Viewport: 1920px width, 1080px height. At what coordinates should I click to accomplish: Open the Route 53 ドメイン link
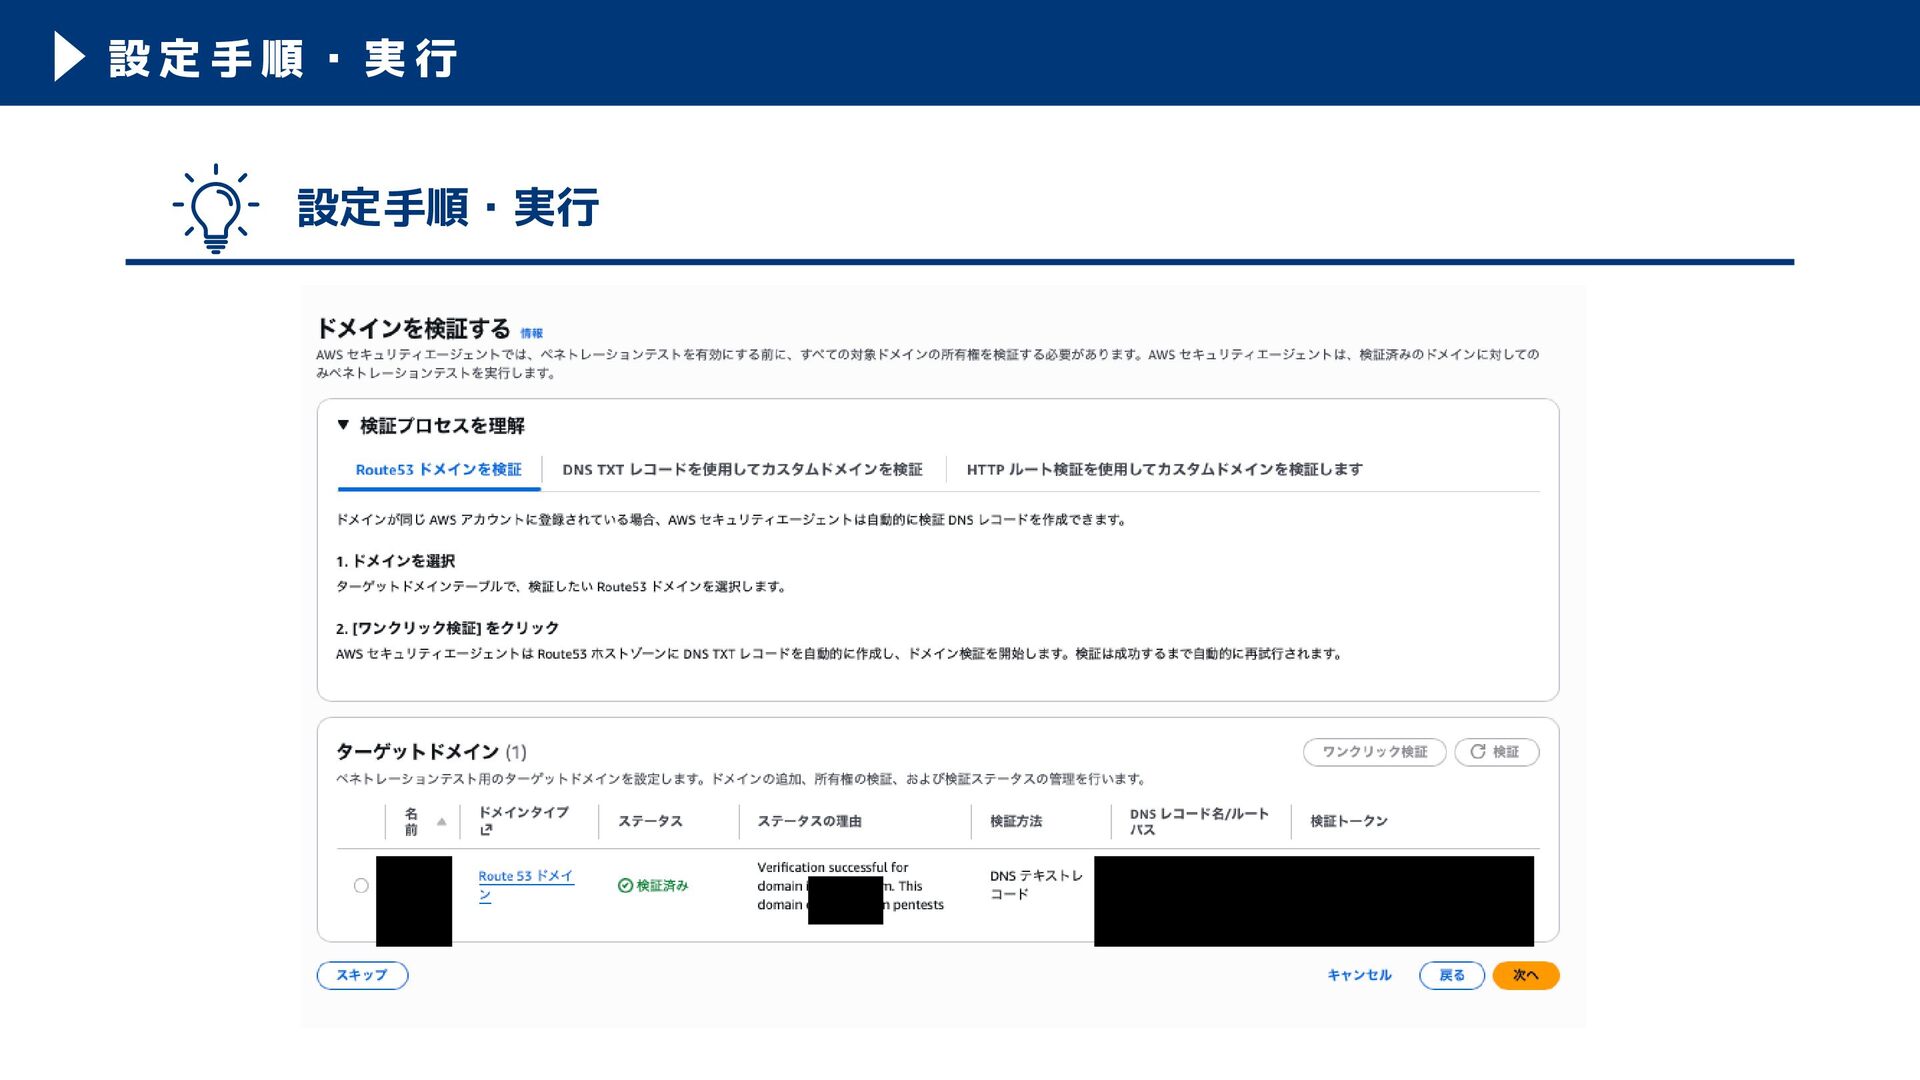tap(526, 885)
